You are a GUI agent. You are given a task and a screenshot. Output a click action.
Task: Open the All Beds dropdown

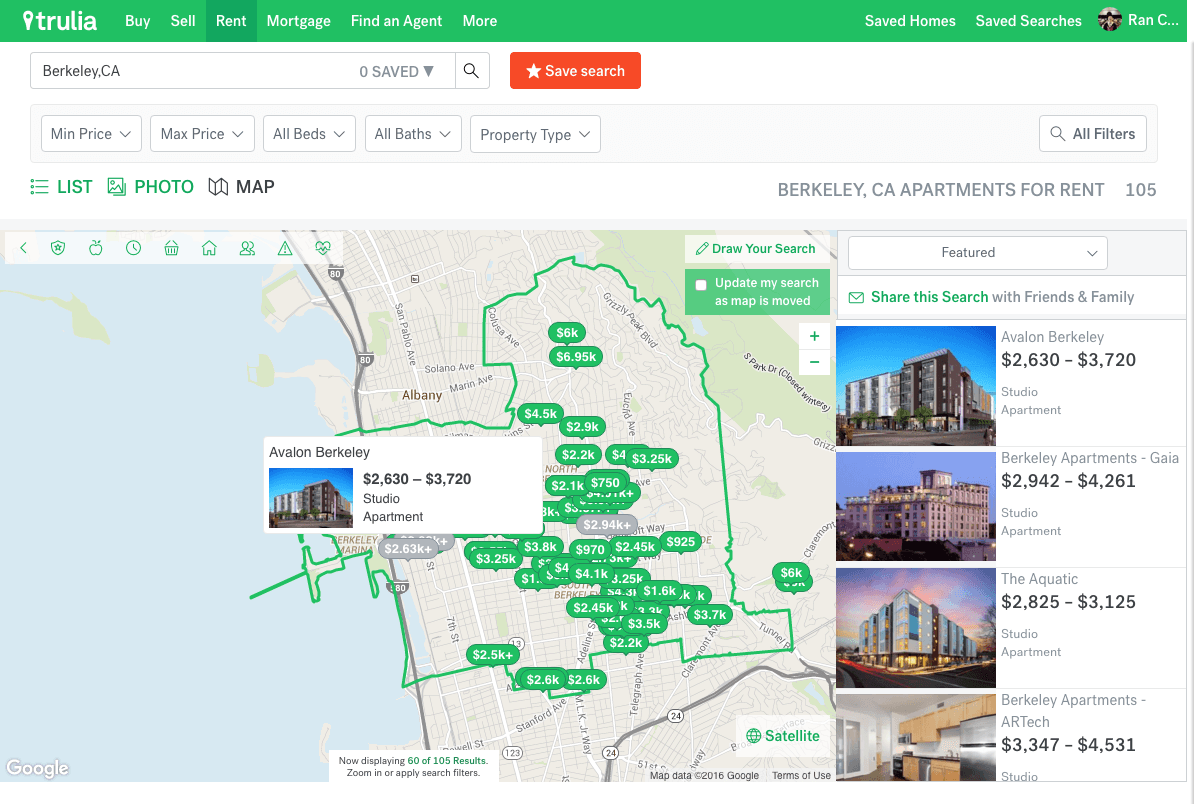(308, 134)
